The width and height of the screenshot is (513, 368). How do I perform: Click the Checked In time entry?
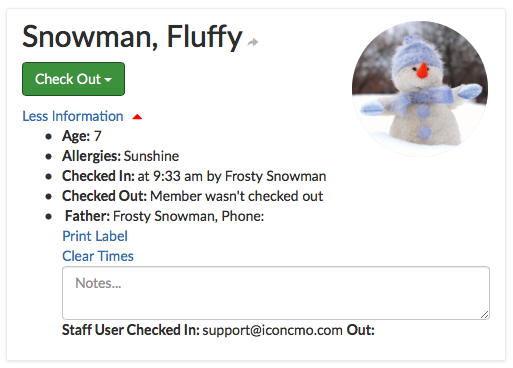[x=194, y=176]
